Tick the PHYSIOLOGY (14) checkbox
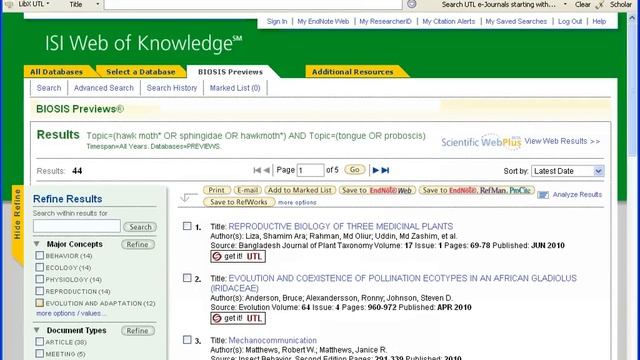 tap(40, 279)
